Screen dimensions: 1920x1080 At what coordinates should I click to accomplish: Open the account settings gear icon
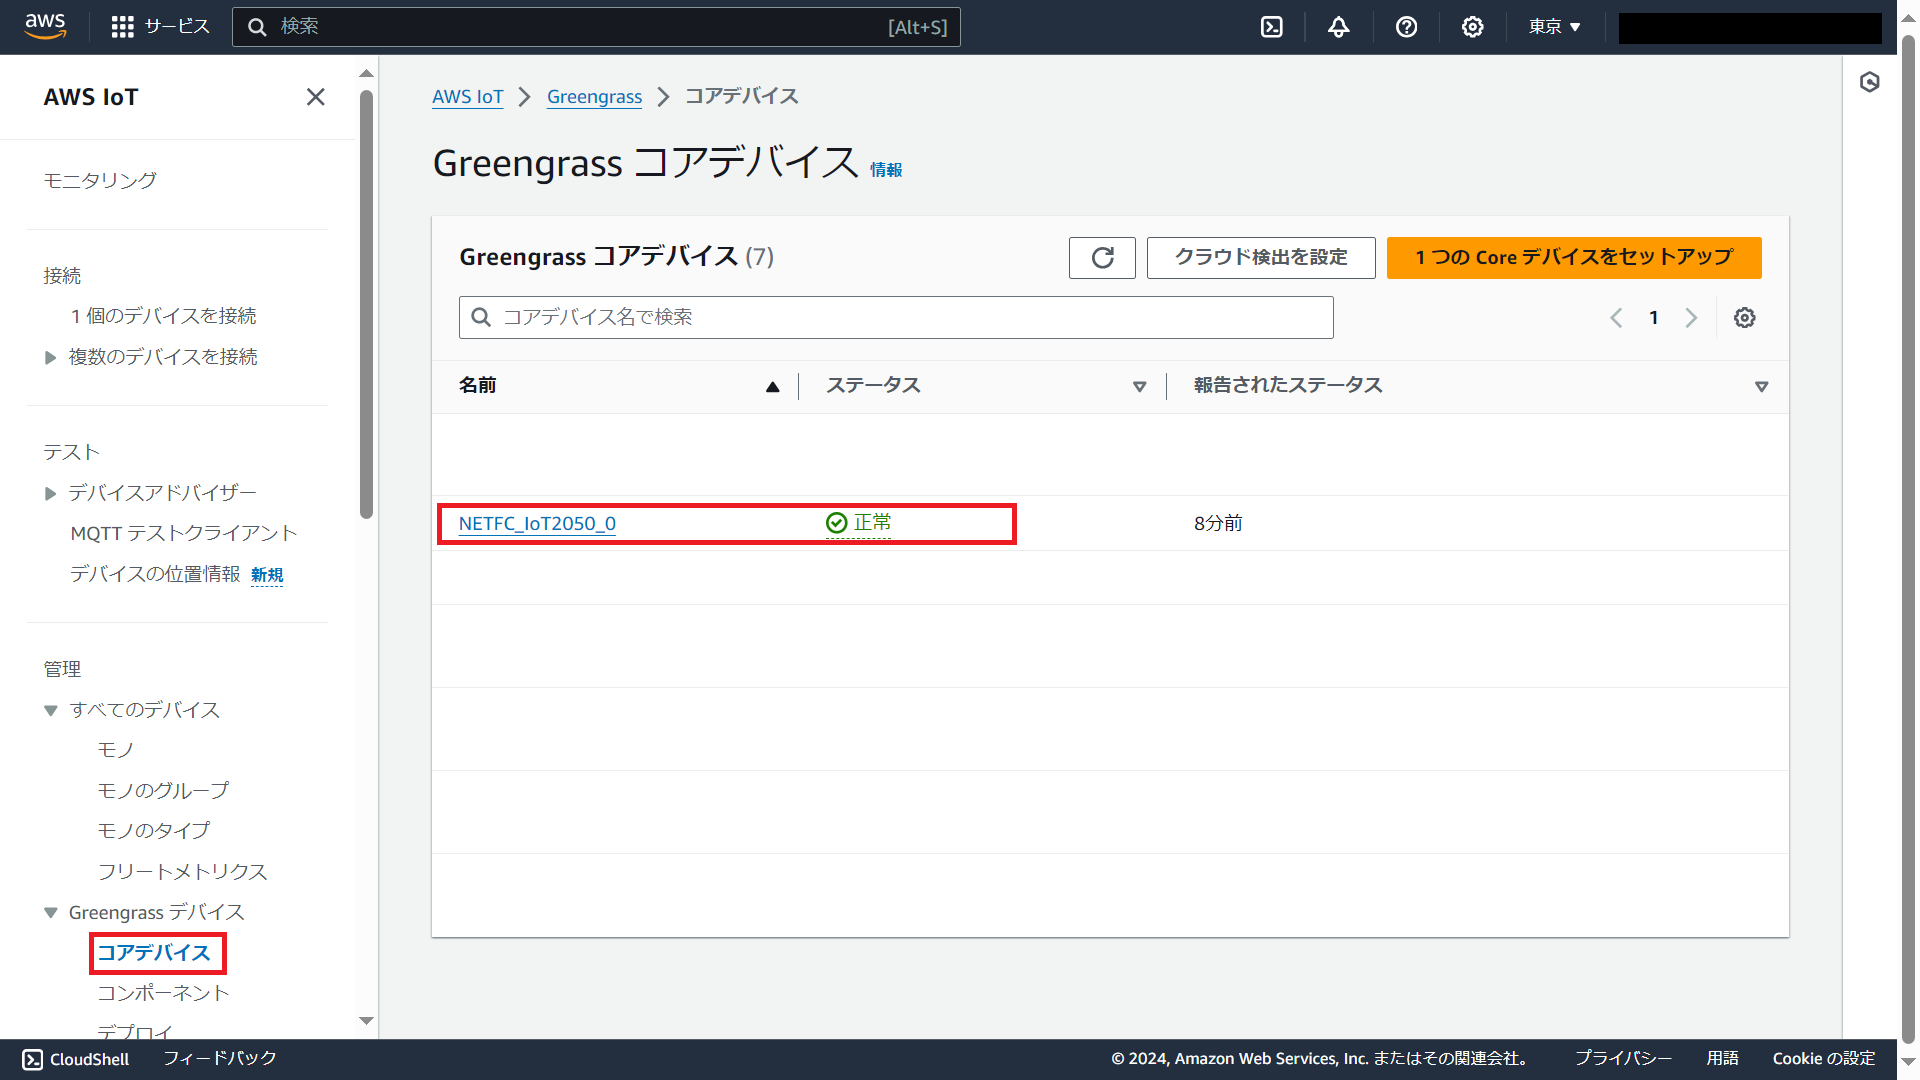pos(1472,27)
